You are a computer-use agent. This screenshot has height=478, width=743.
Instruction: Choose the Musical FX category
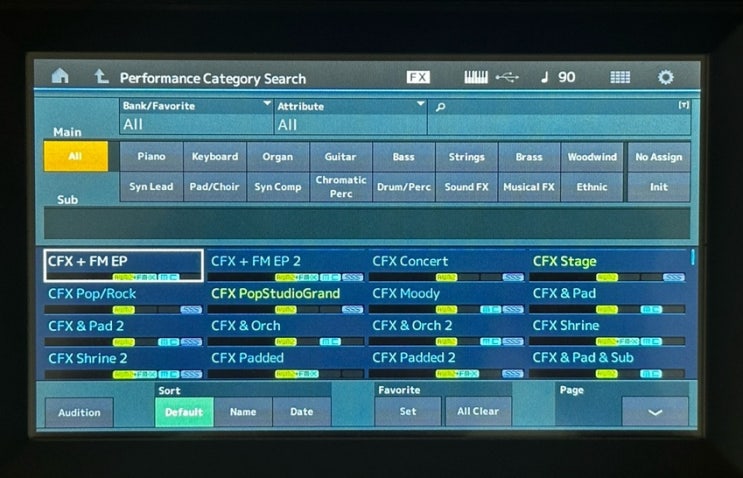click(529, 187)
